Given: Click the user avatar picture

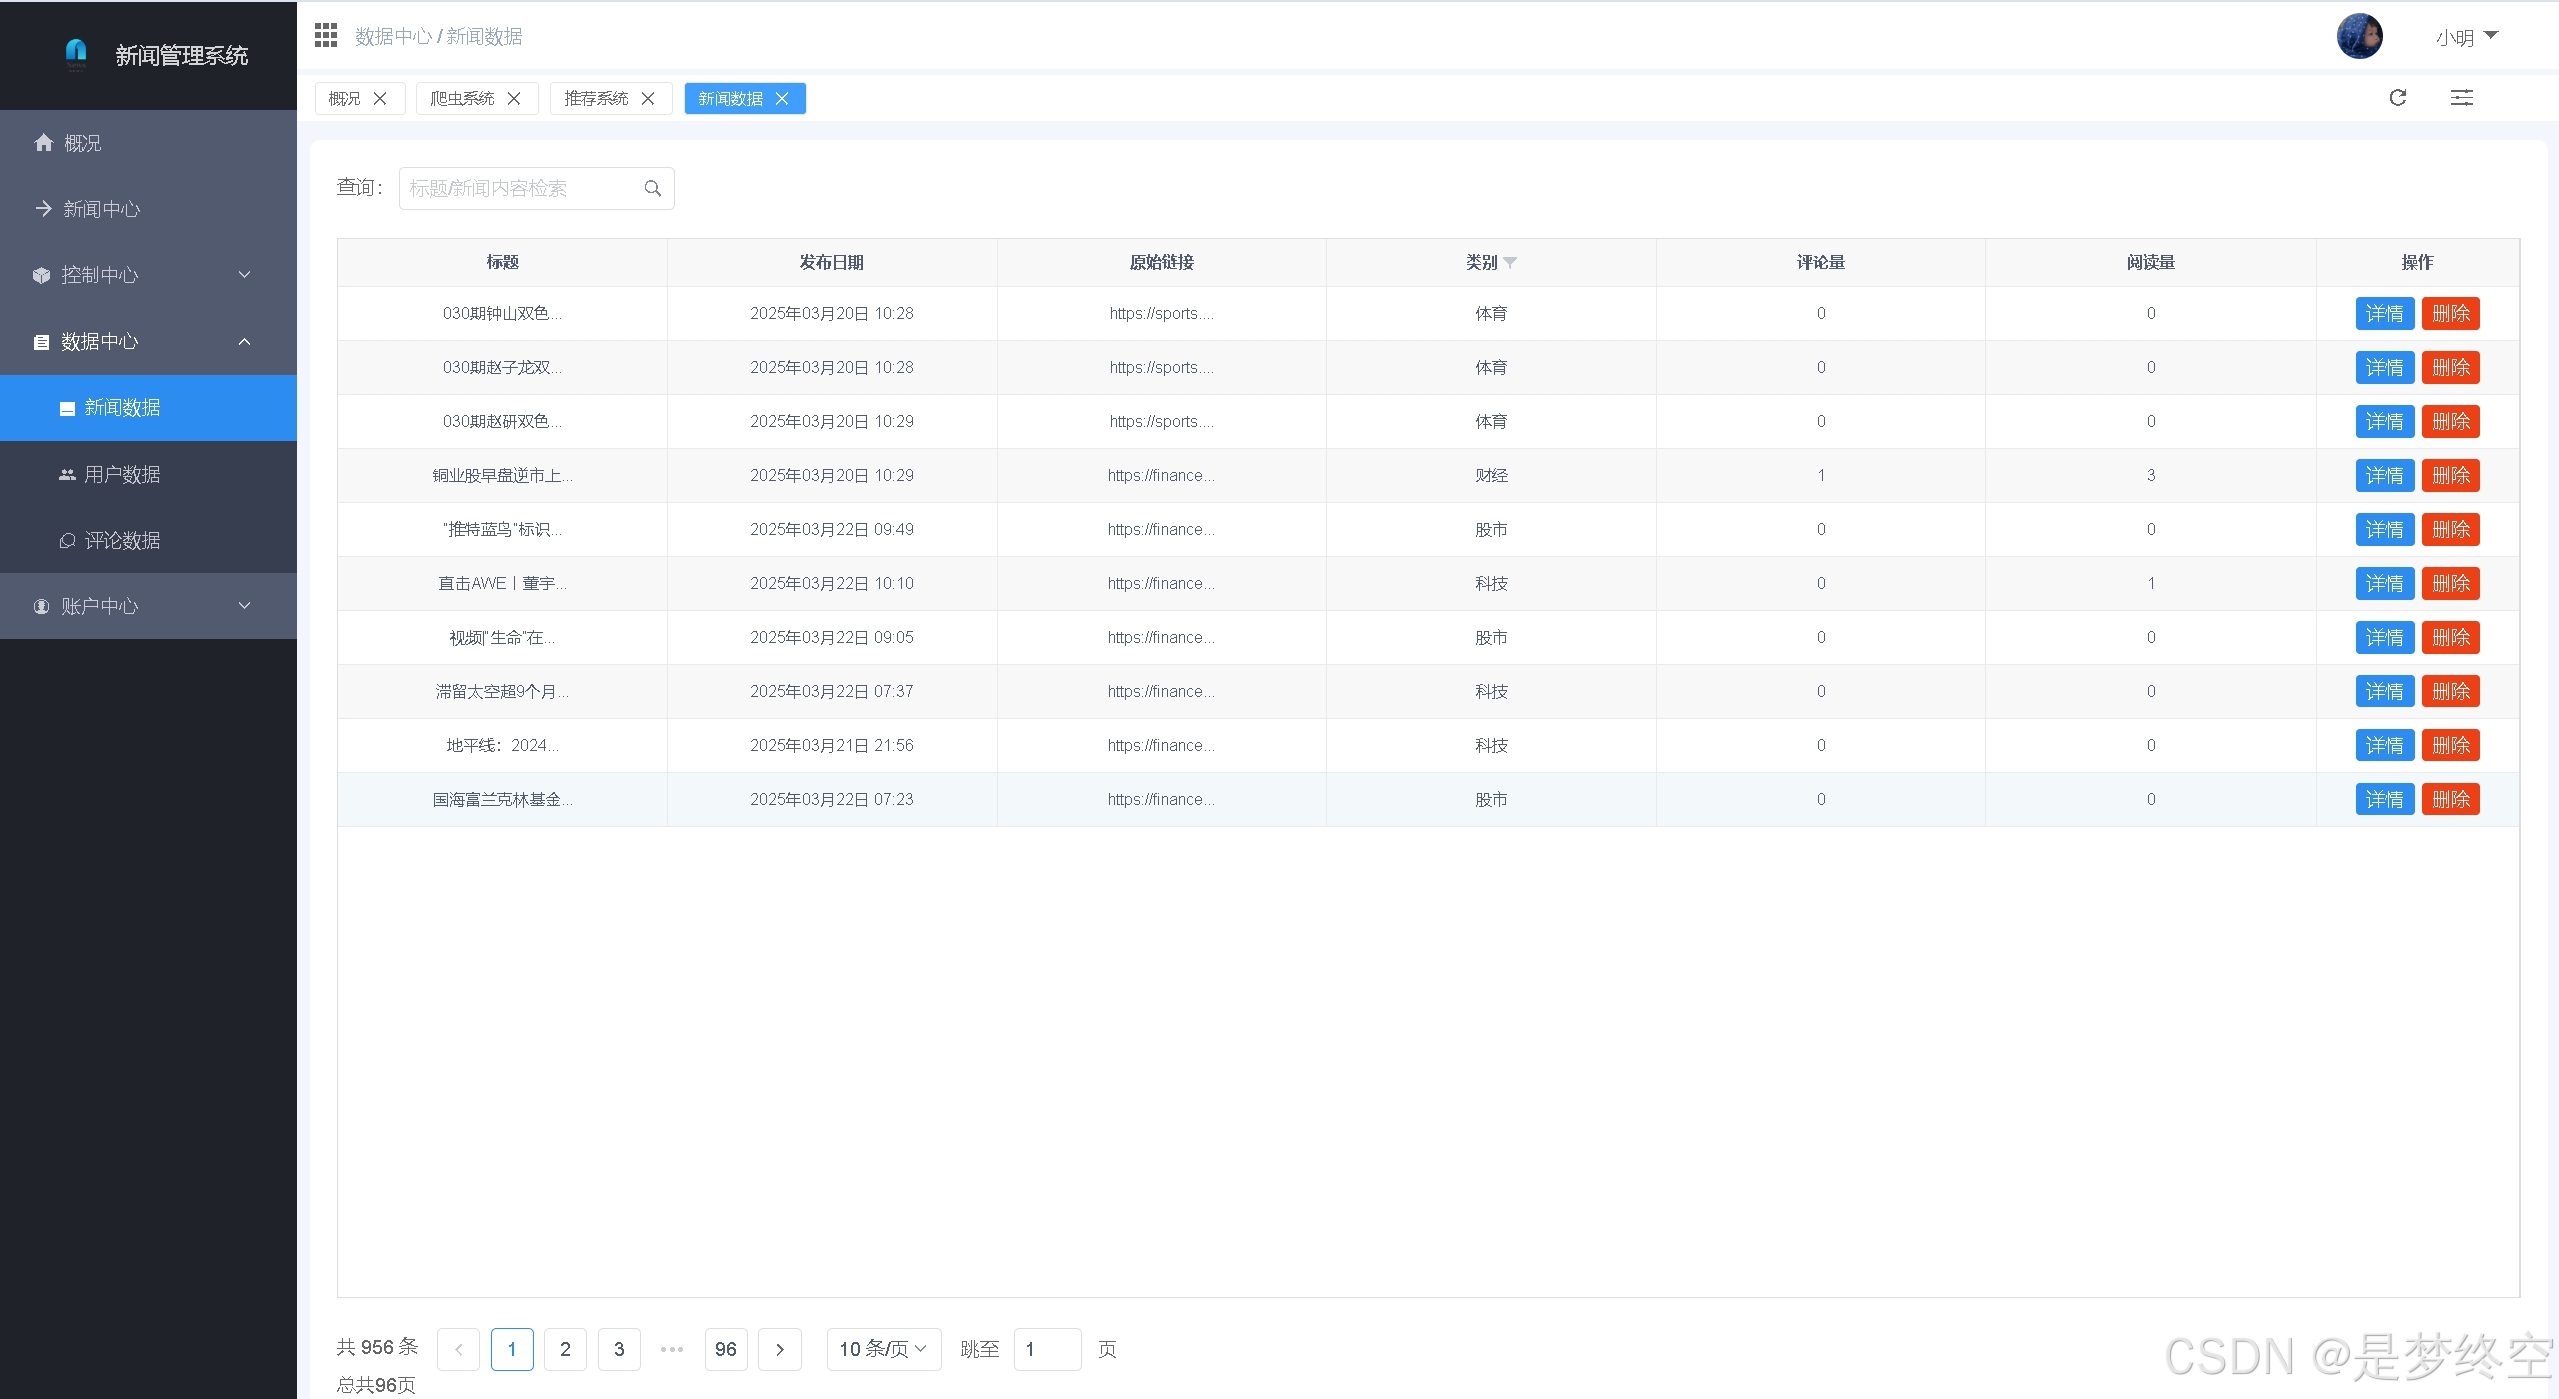Looking at the screenshot, I should click(x=2358, y=37).
